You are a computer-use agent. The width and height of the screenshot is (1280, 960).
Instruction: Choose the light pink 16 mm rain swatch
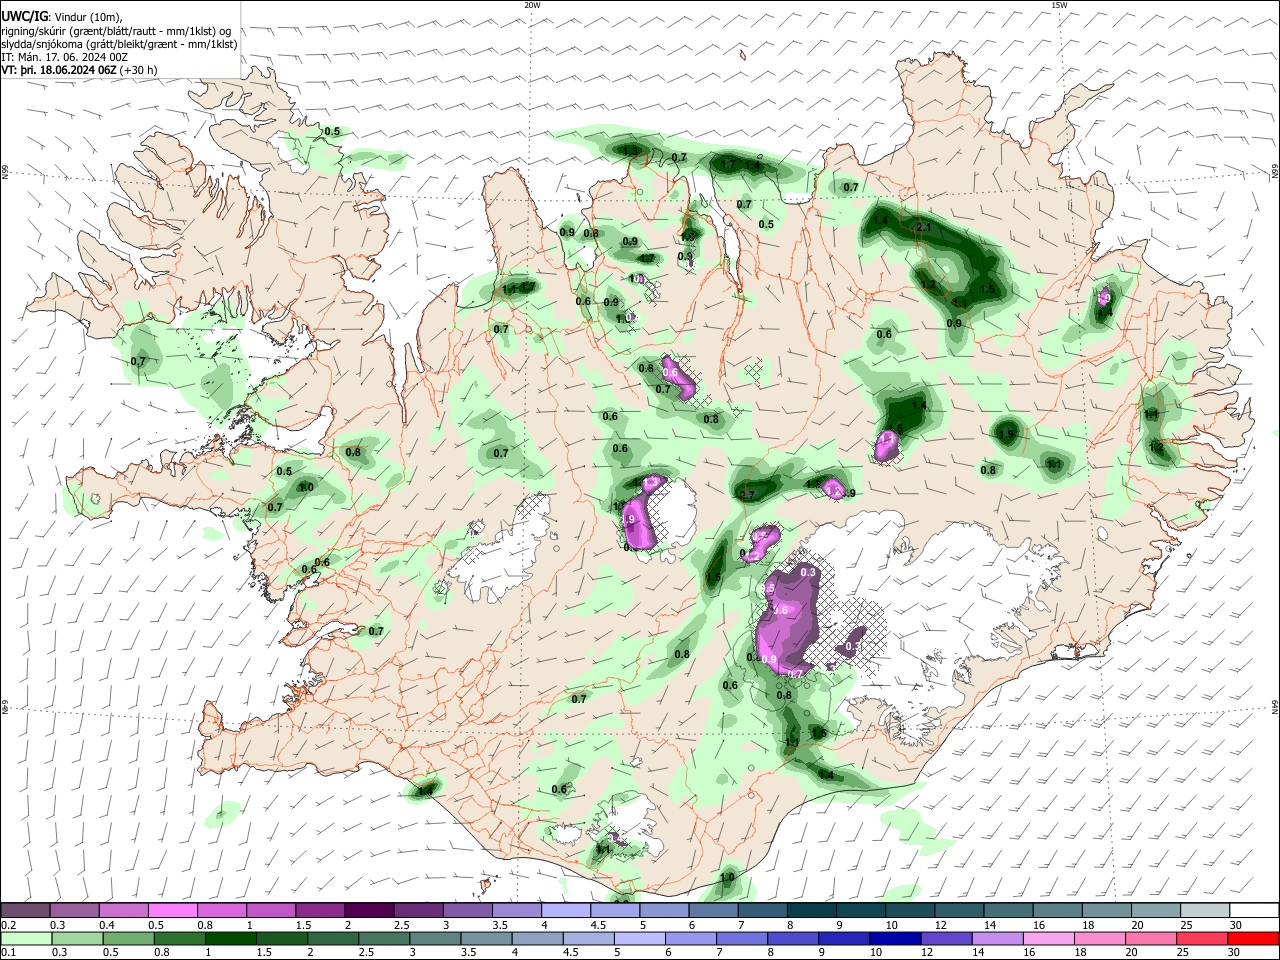pyautogui.click(x=1049, y=938)
